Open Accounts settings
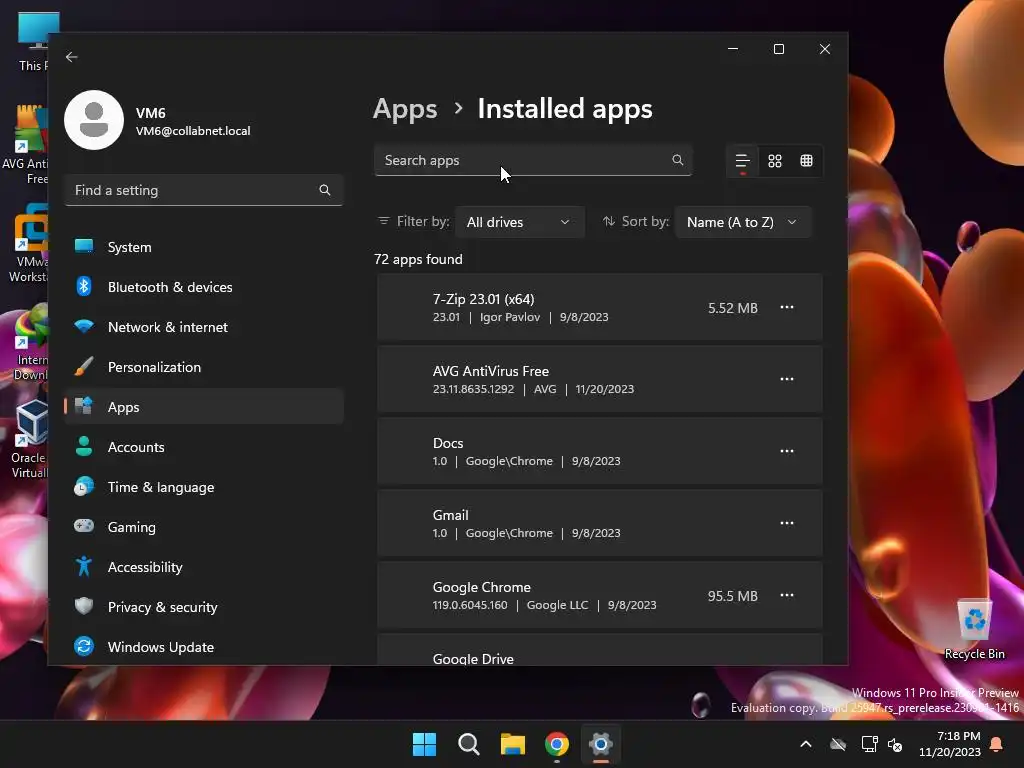 click(x=204, y=447)
